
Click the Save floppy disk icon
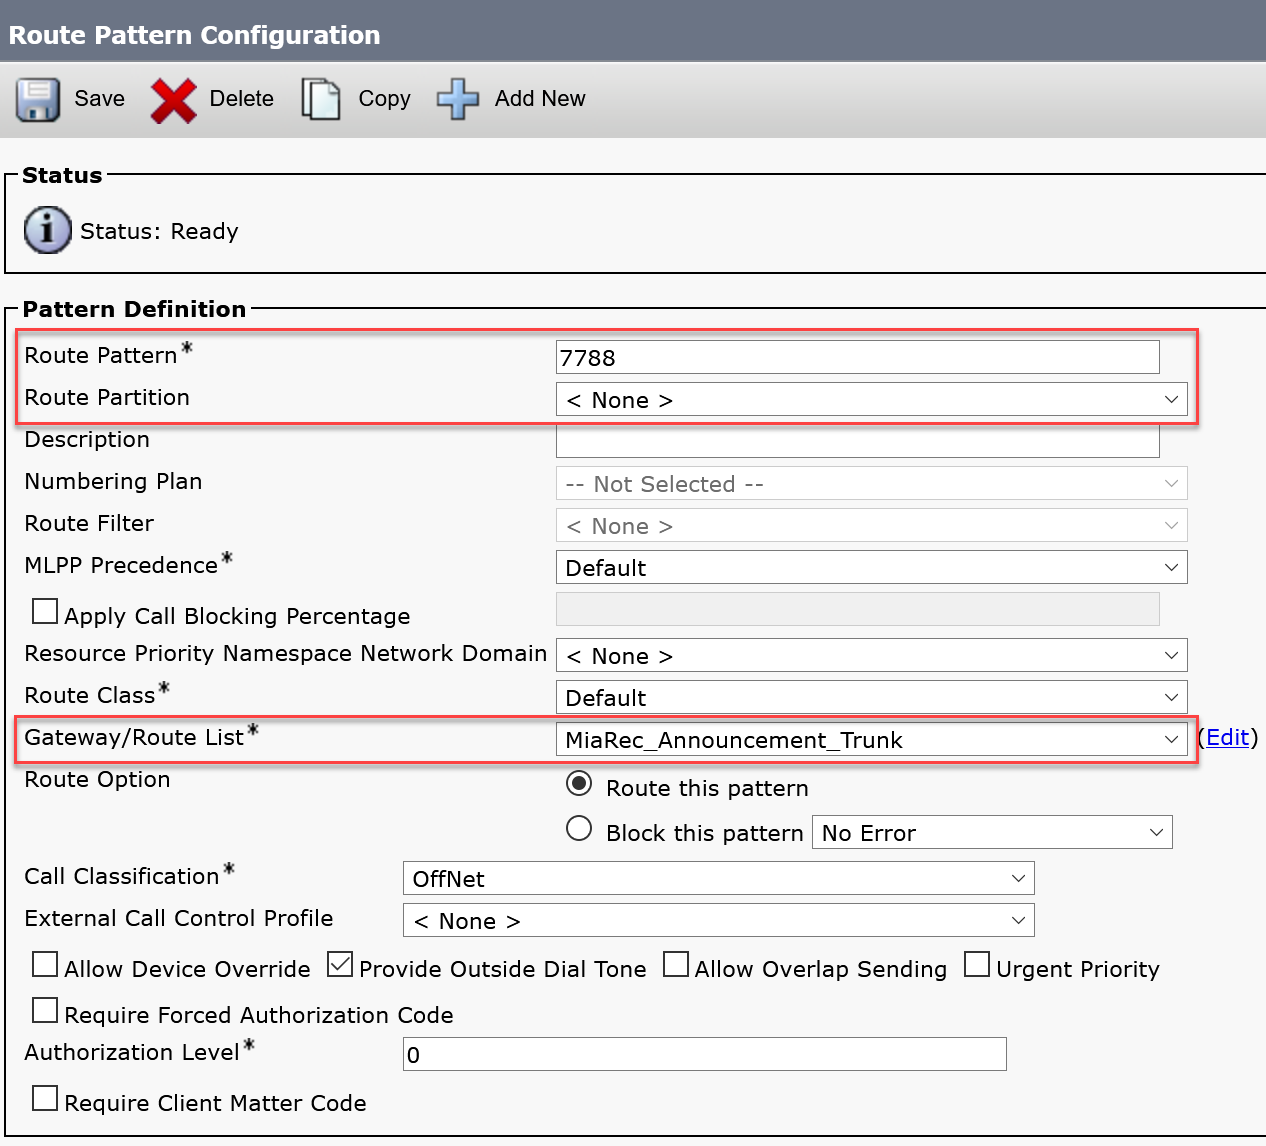coord(38,99)
